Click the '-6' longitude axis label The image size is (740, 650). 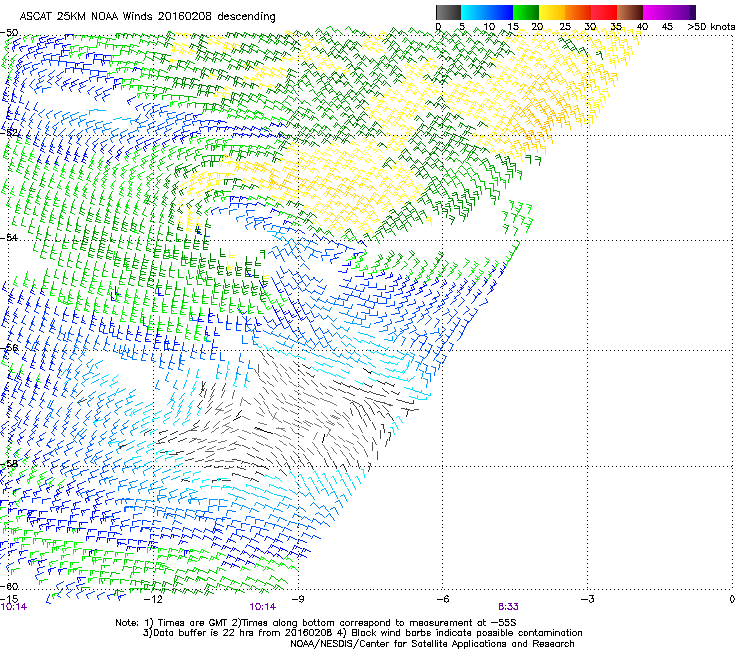[443, 599]
